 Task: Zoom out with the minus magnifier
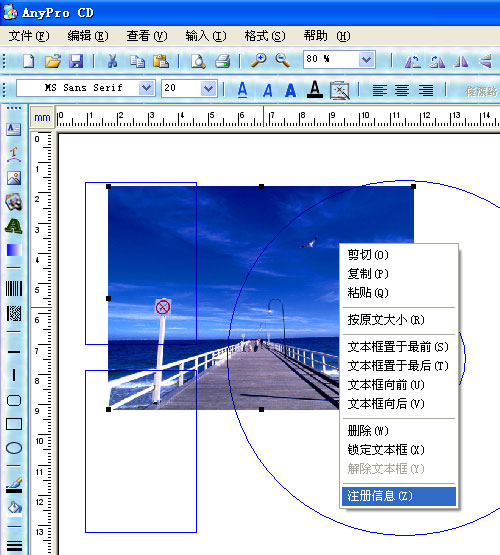283,60
